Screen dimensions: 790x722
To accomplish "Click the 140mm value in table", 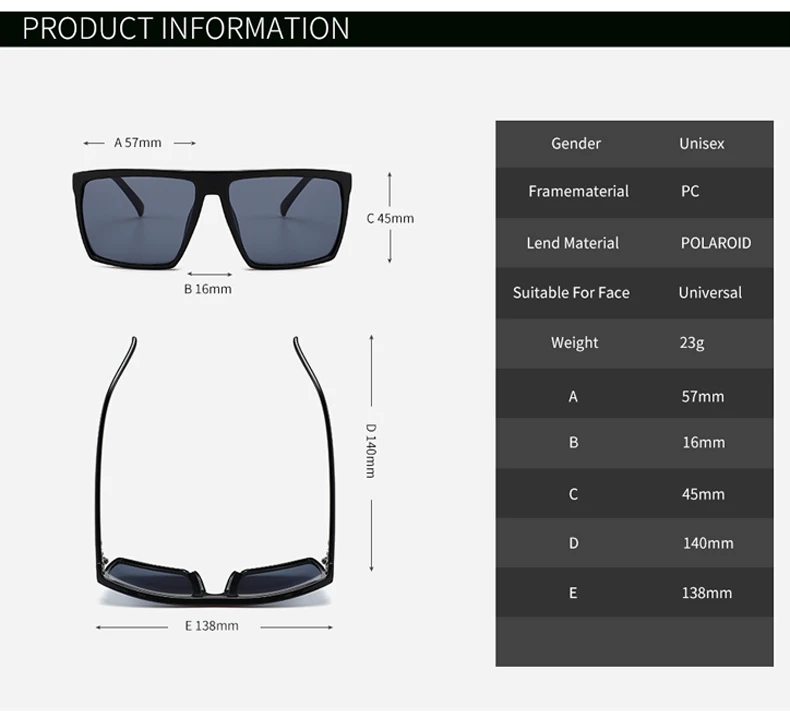I will pos(708,543).
